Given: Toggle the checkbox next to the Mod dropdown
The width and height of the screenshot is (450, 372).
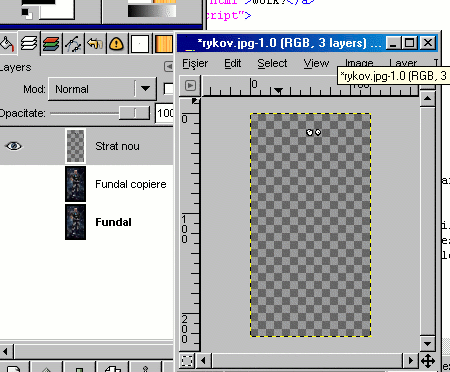Looking at the screenshot, I should tap(168, 89).
